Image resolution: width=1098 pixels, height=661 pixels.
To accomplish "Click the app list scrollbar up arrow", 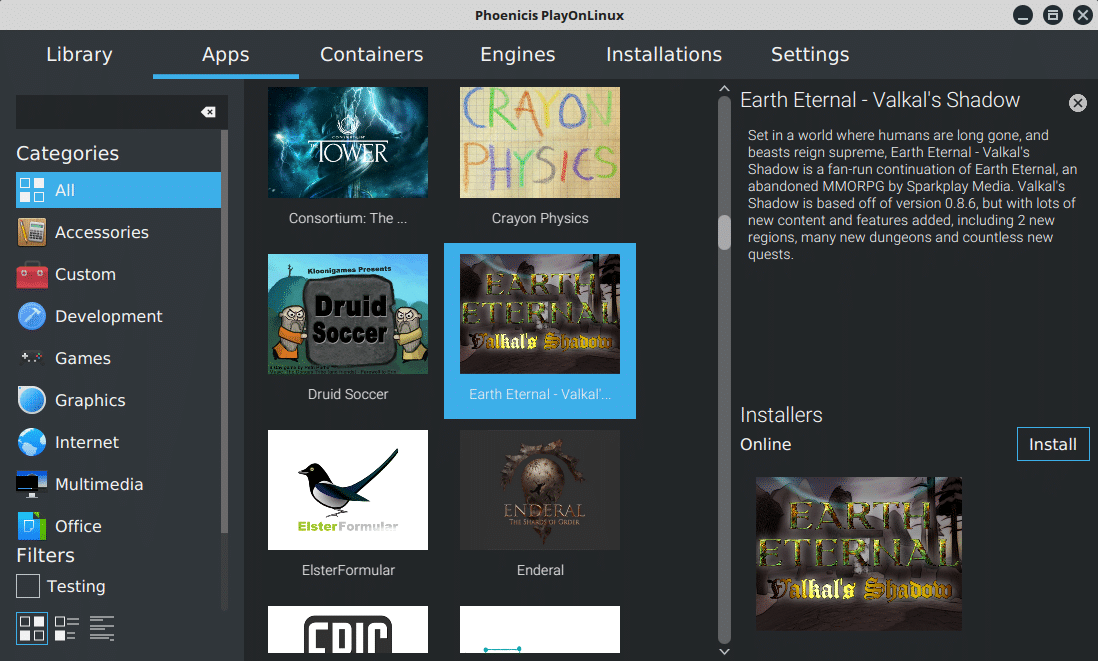I will pos(724,89).
